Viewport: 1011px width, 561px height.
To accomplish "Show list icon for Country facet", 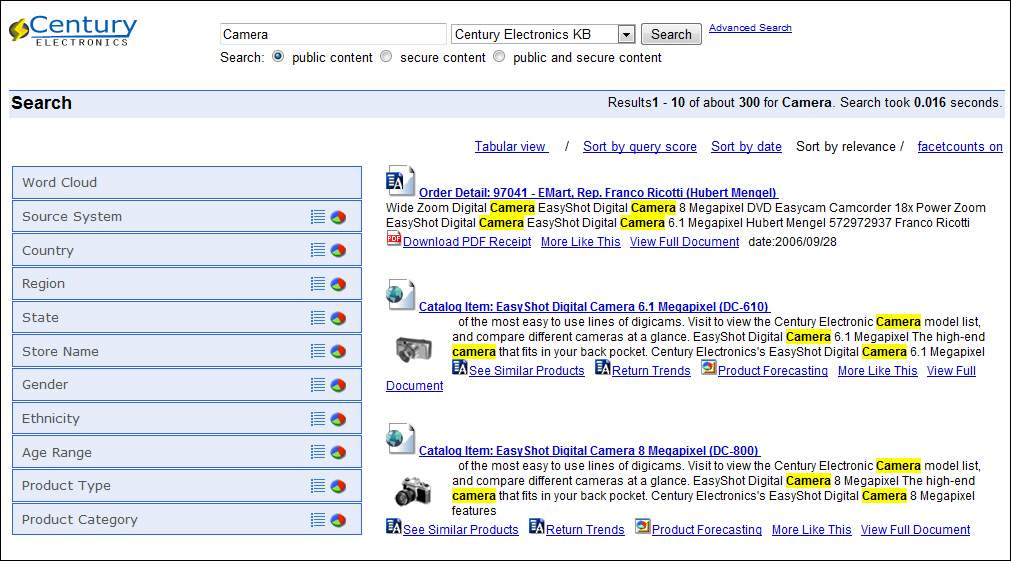I will click(x=318, y=250).
